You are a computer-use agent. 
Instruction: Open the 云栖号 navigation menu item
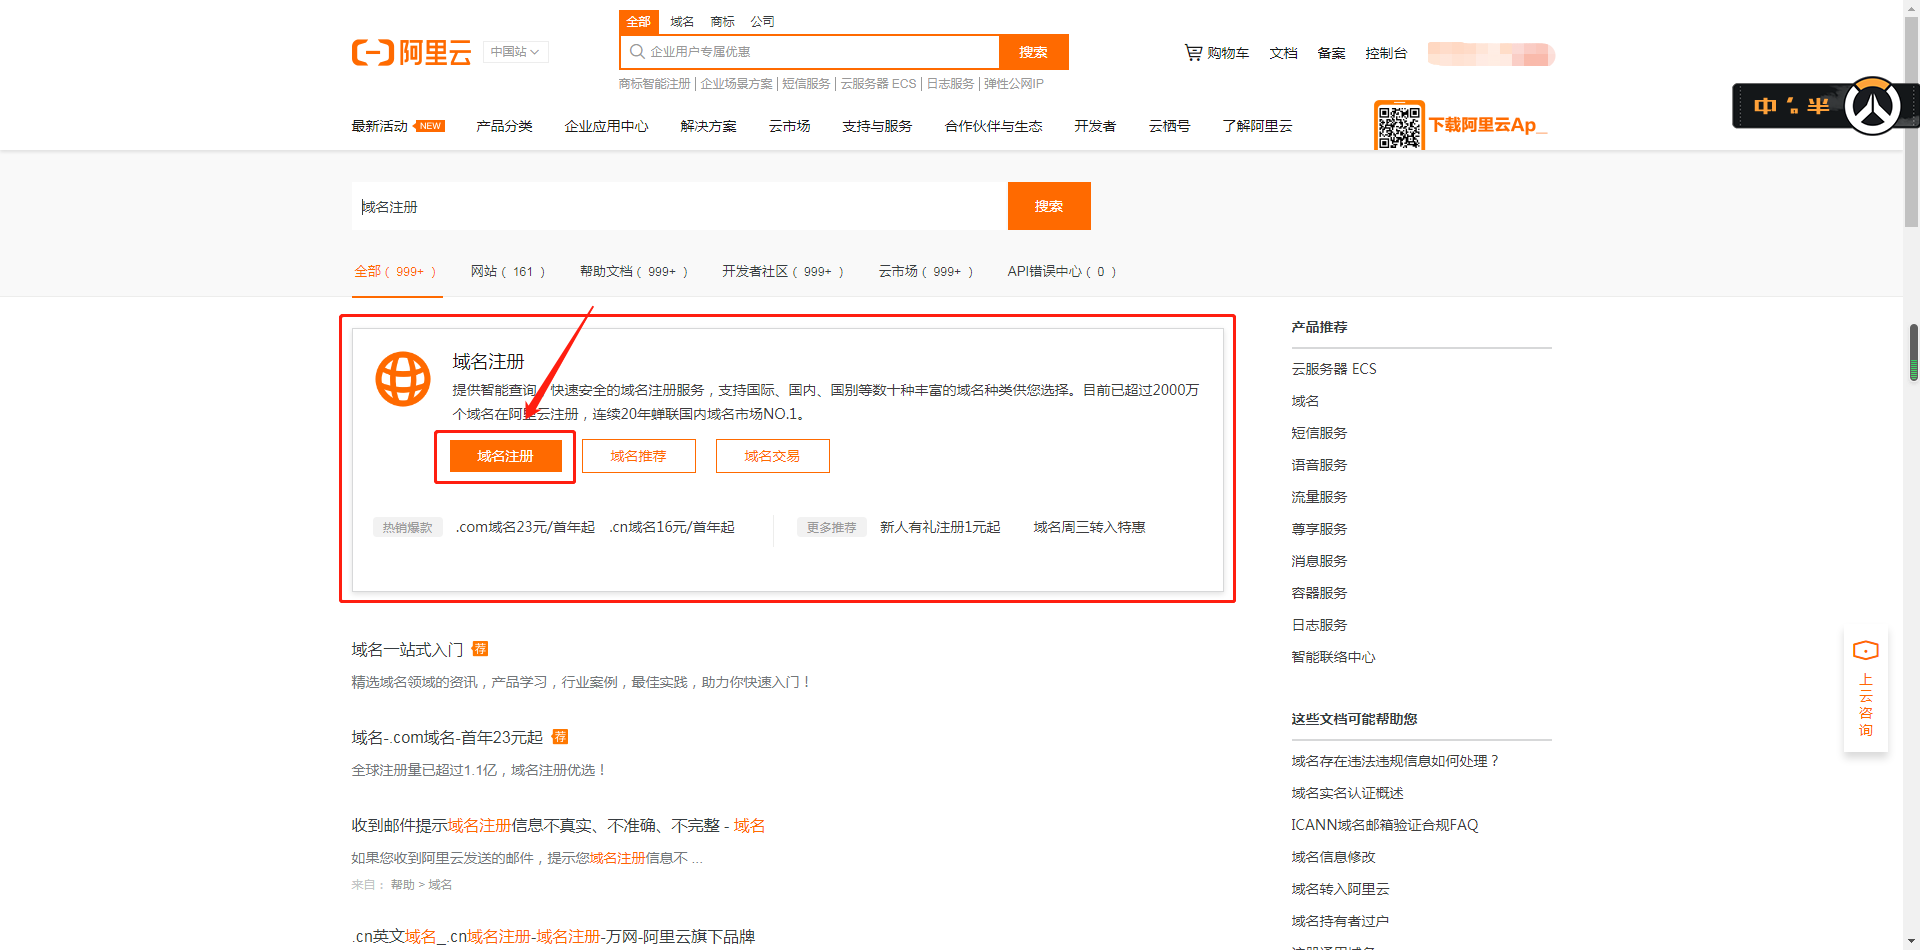[1169, 126]
